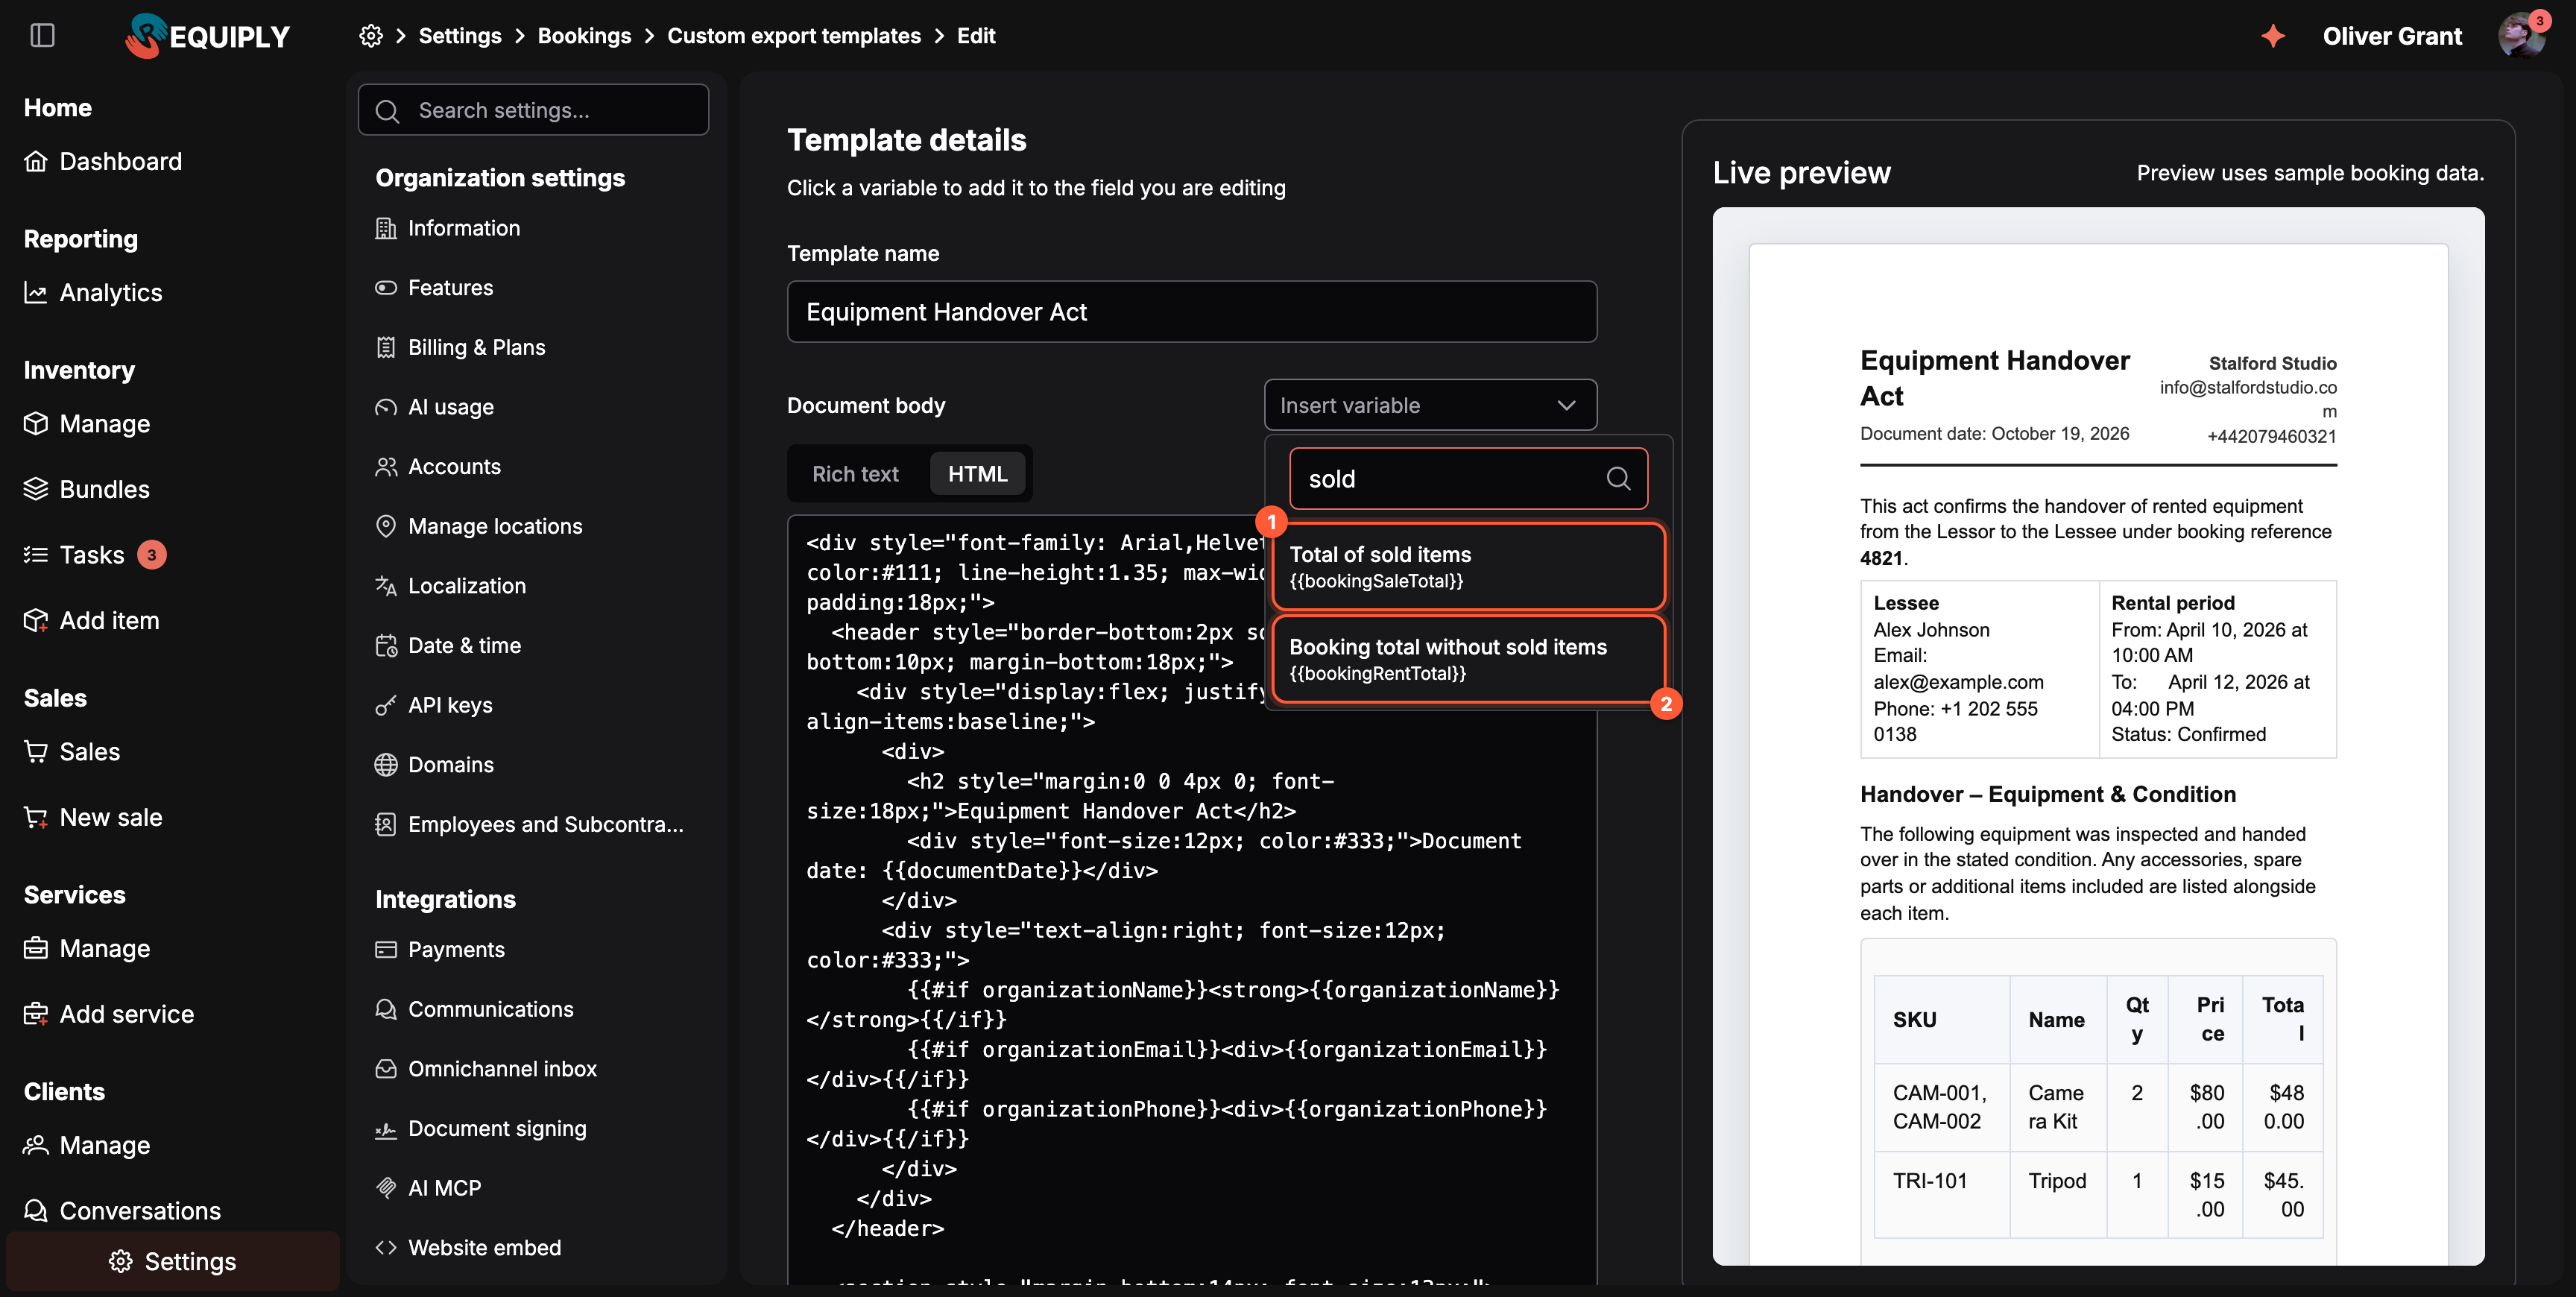Switch editor to HTML mode
The height and width of the screenshot is (1297, 2576).
(x=977, y=474)
